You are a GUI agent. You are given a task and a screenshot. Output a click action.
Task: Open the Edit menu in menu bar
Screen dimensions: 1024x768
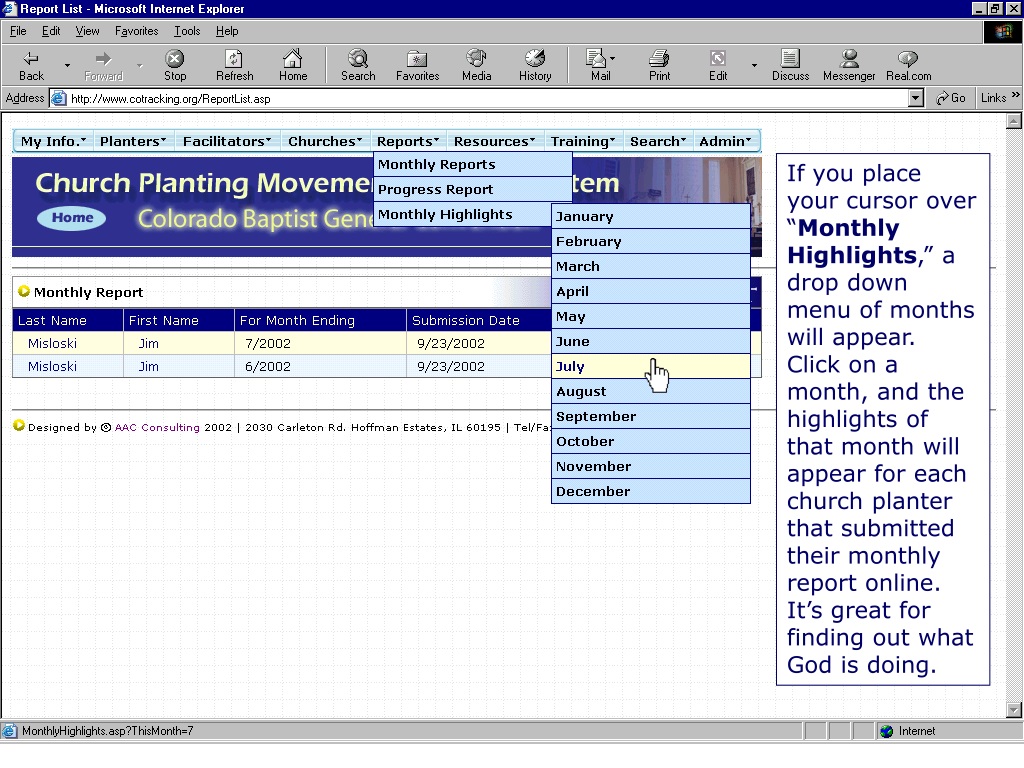pos(51,31)
